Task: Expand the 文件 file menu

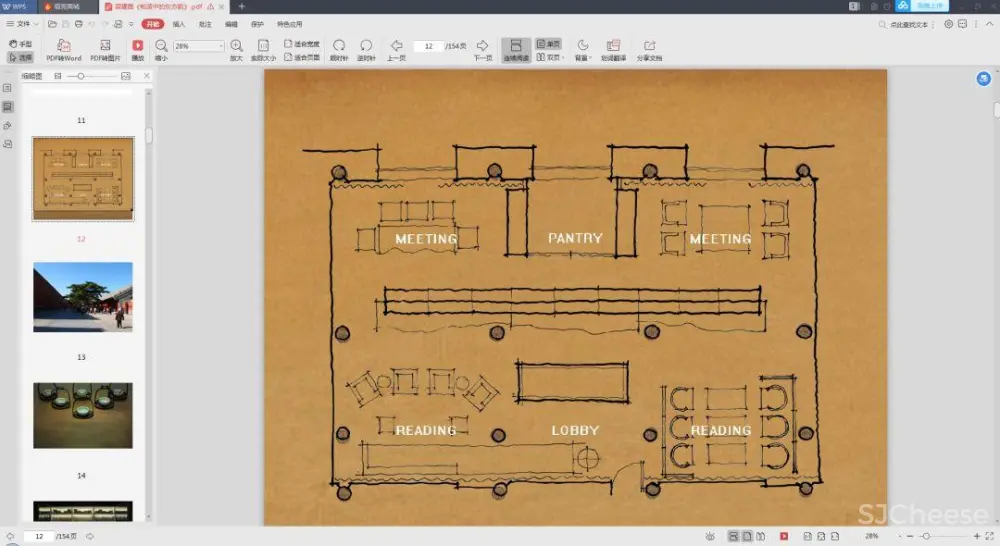Action: [x=22, y=23]
